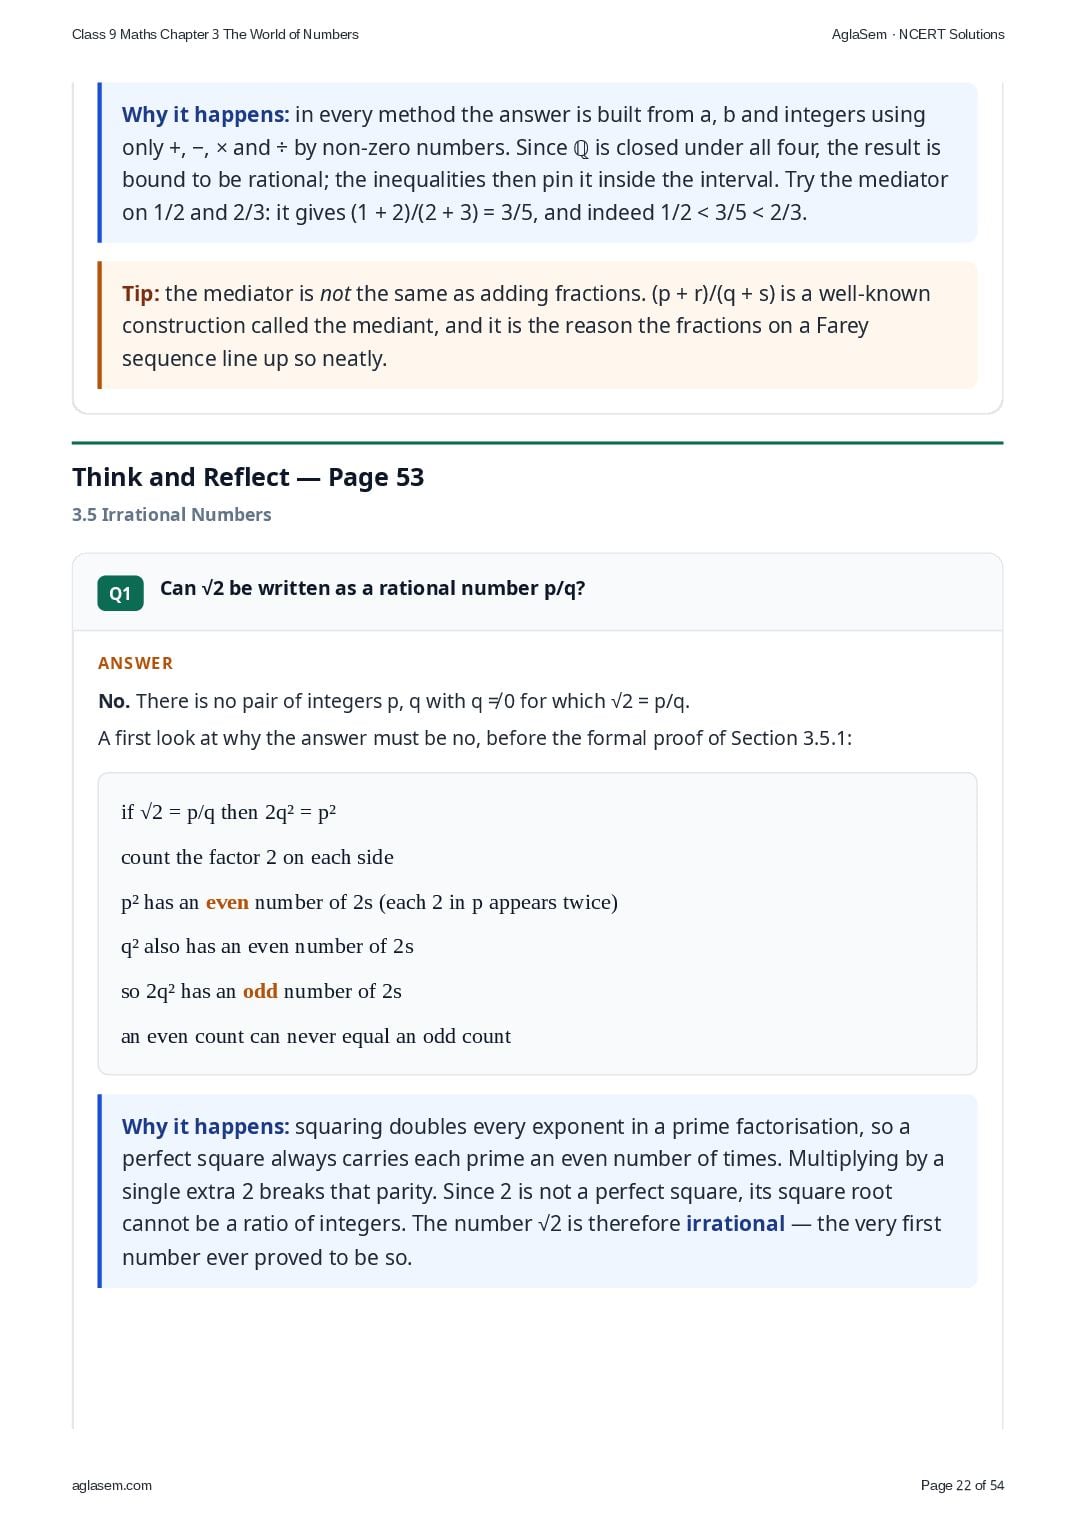Click the Why it happens: label about squaring
This screenshot has height=1522, width=1076.
click(x=206, y=1126)
